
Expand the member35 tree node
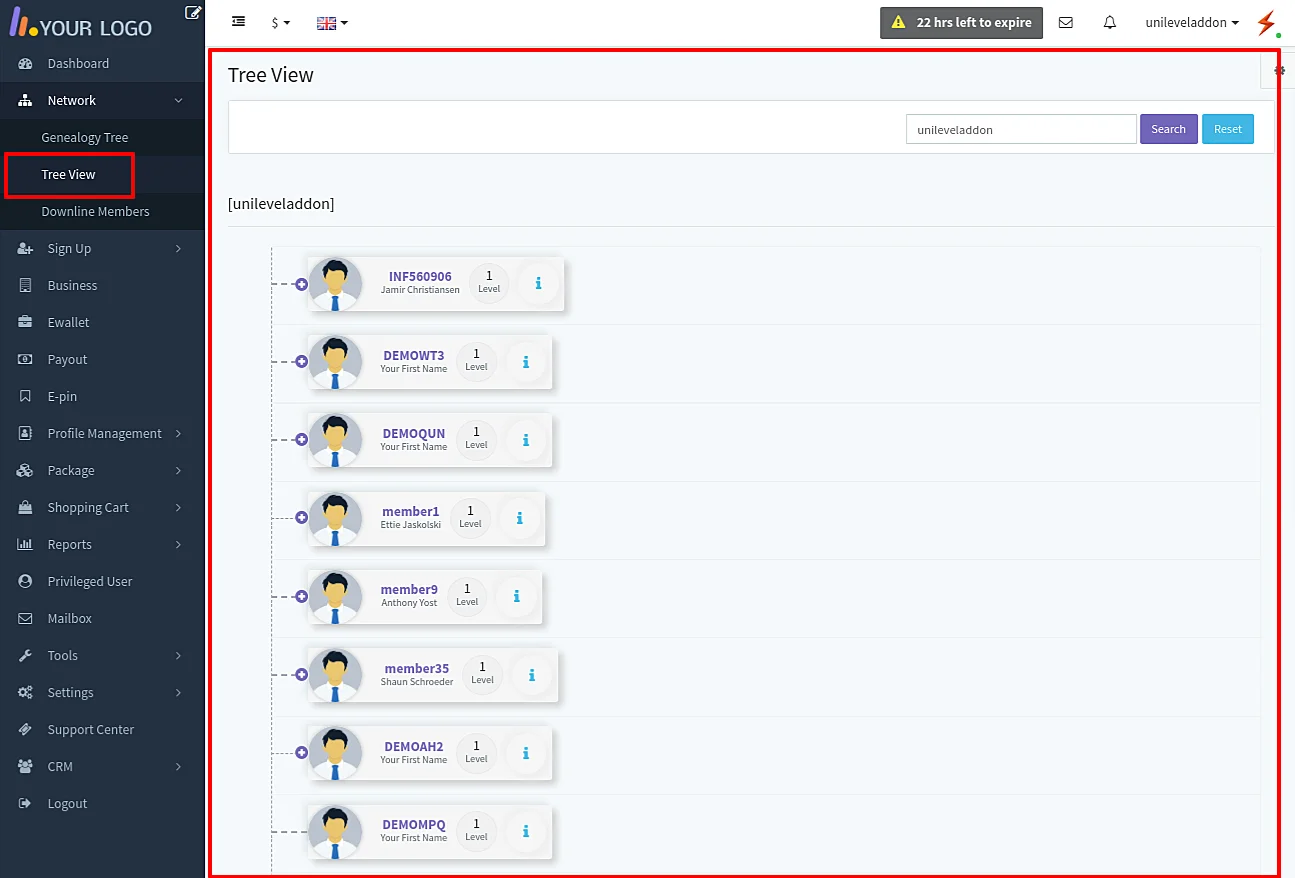point(301,675)
